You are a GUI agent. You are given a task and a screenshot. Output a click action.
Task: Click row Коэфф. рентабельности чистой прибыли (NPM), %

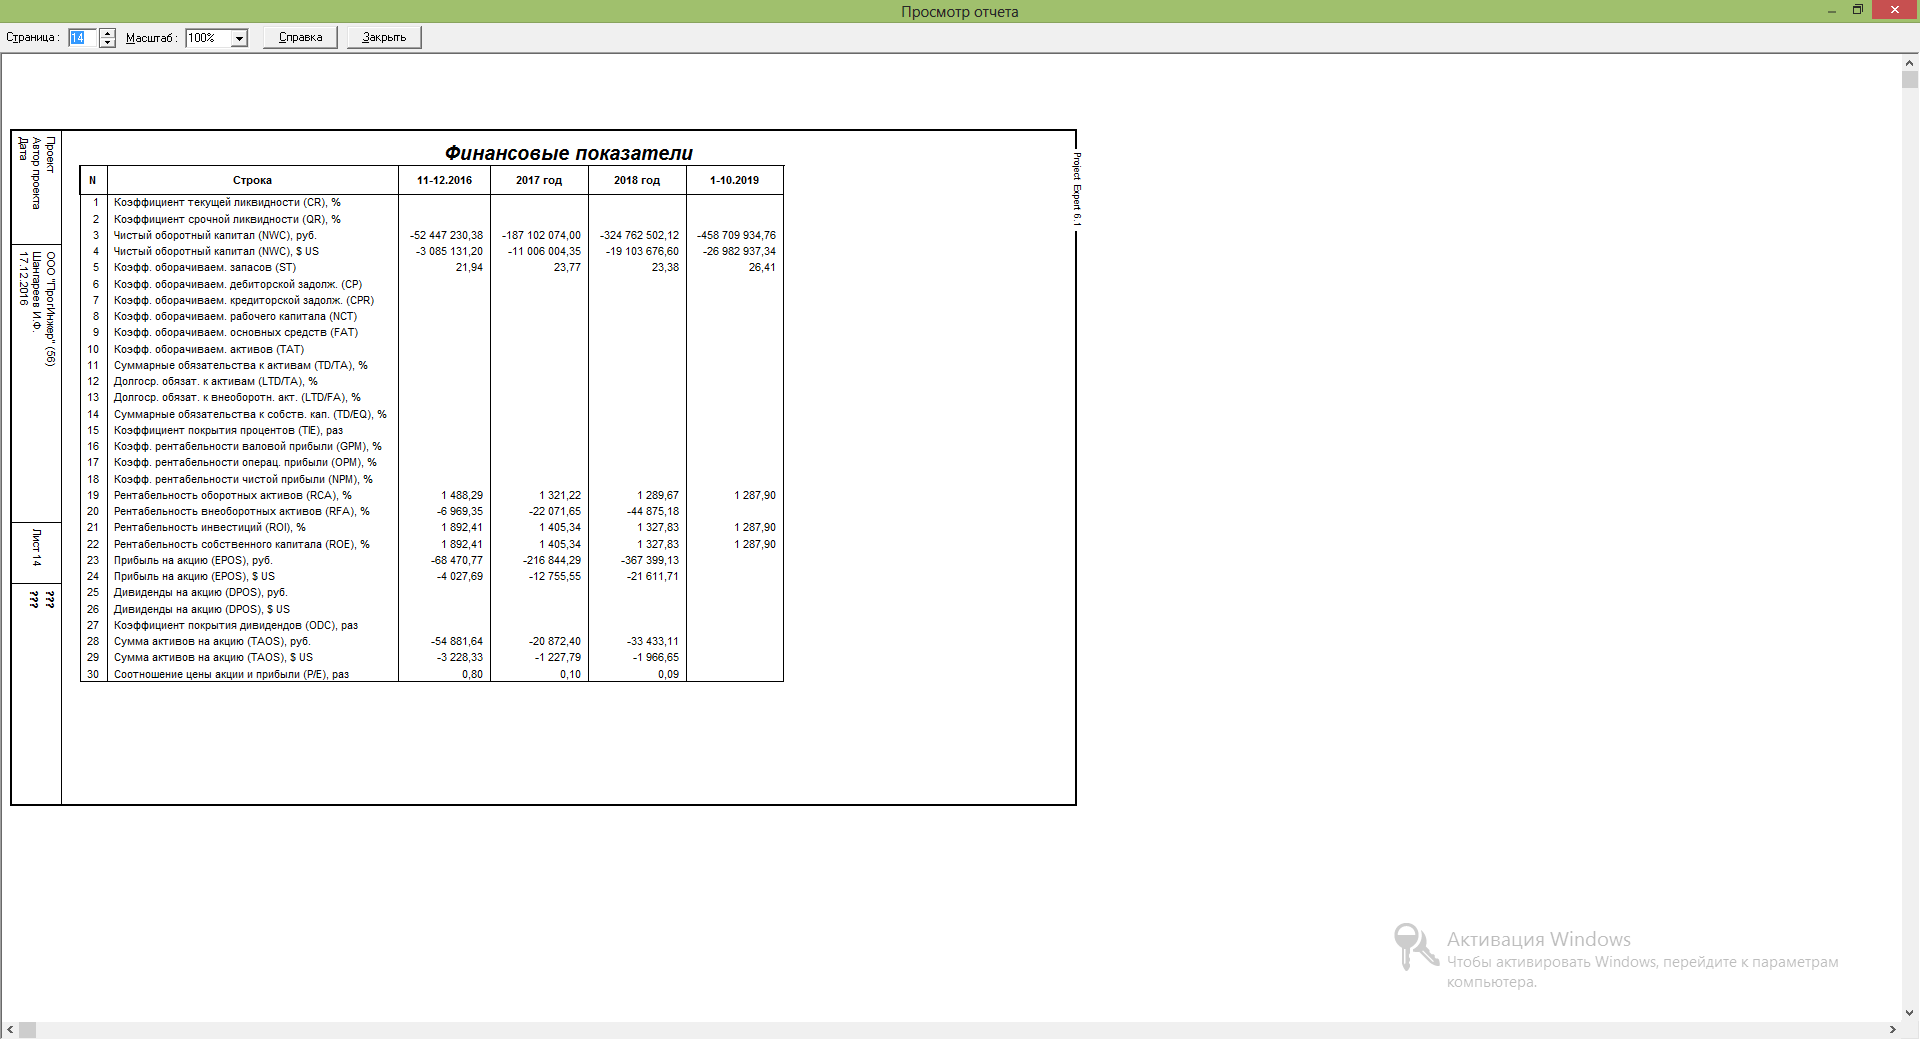coord(431,479)
